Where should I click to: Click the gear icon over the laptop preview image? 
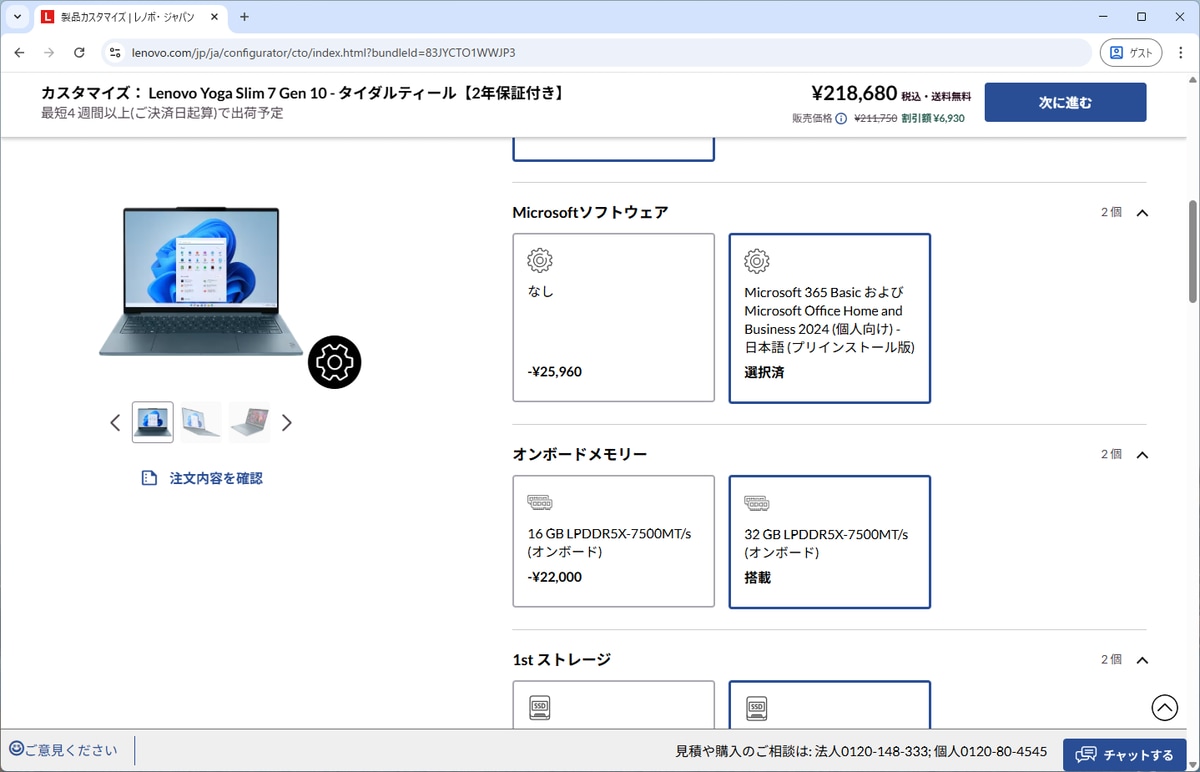click(334, 362)
